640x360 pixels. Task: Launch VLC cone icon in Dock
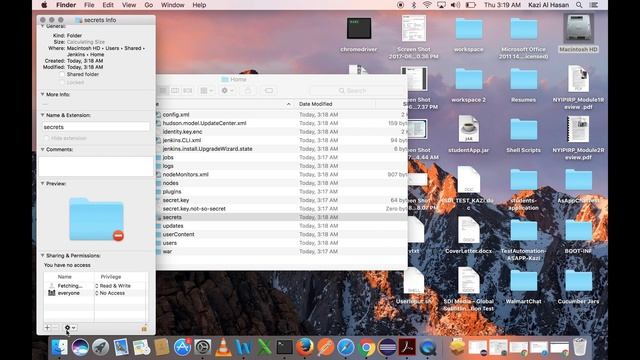pos(223,347)
